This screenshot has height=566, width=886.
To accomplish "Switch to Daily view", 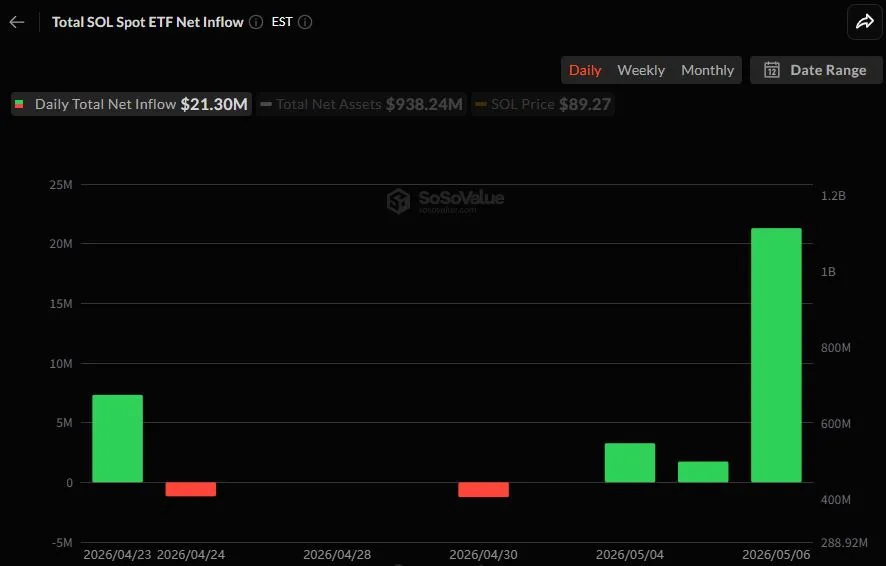I will click(x=585, y=70).
